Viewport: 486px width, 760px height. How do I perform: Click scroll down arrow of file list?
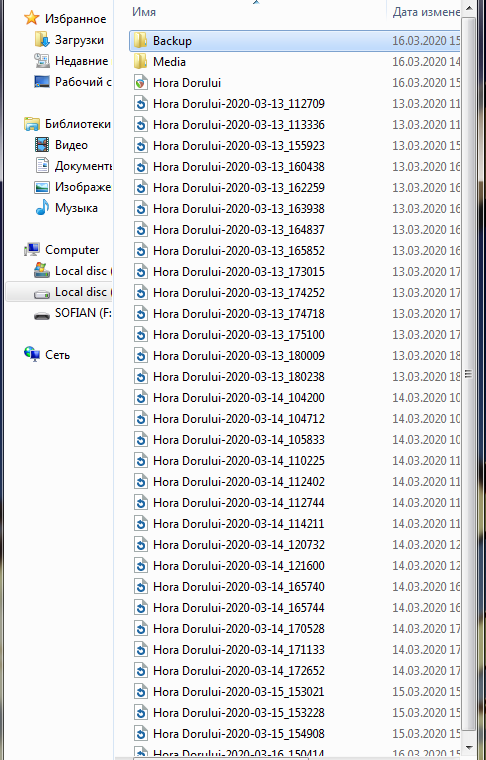pos(469,746)
